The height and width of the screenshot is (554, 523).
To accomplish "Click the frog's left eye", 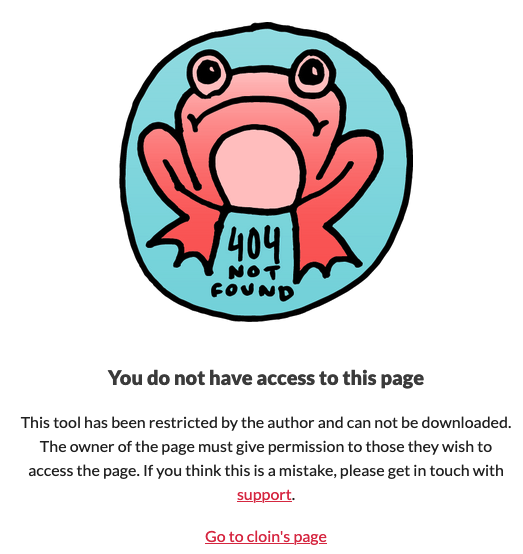I will coord(208,73).
